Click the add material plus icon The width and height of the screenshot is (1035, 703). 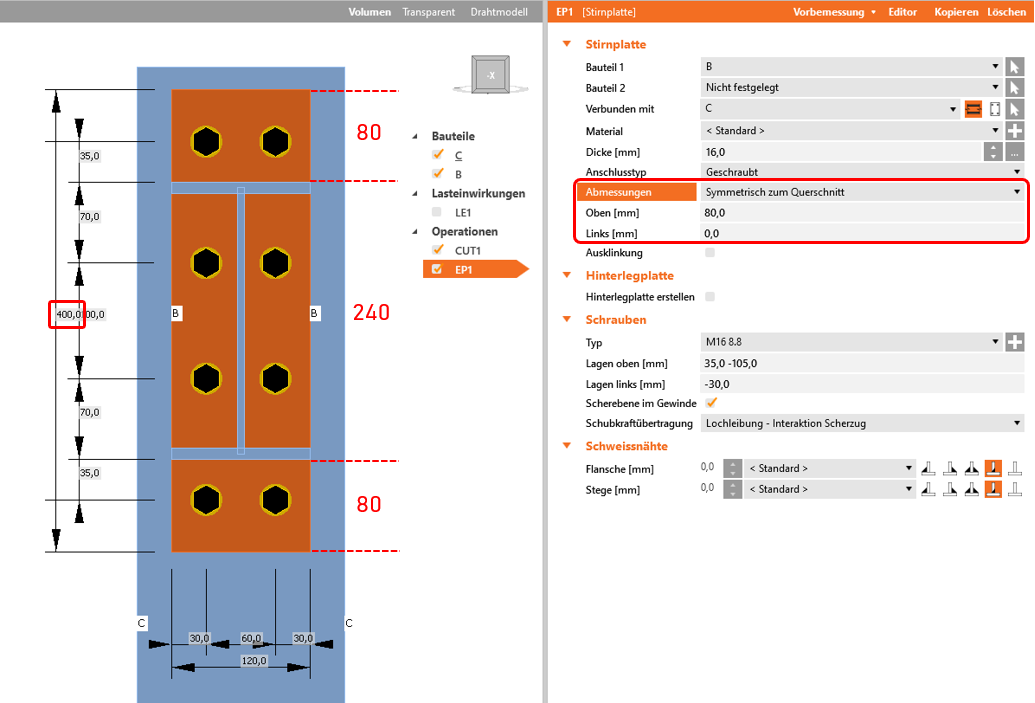pyautogui.click(x=1014, y=131)
